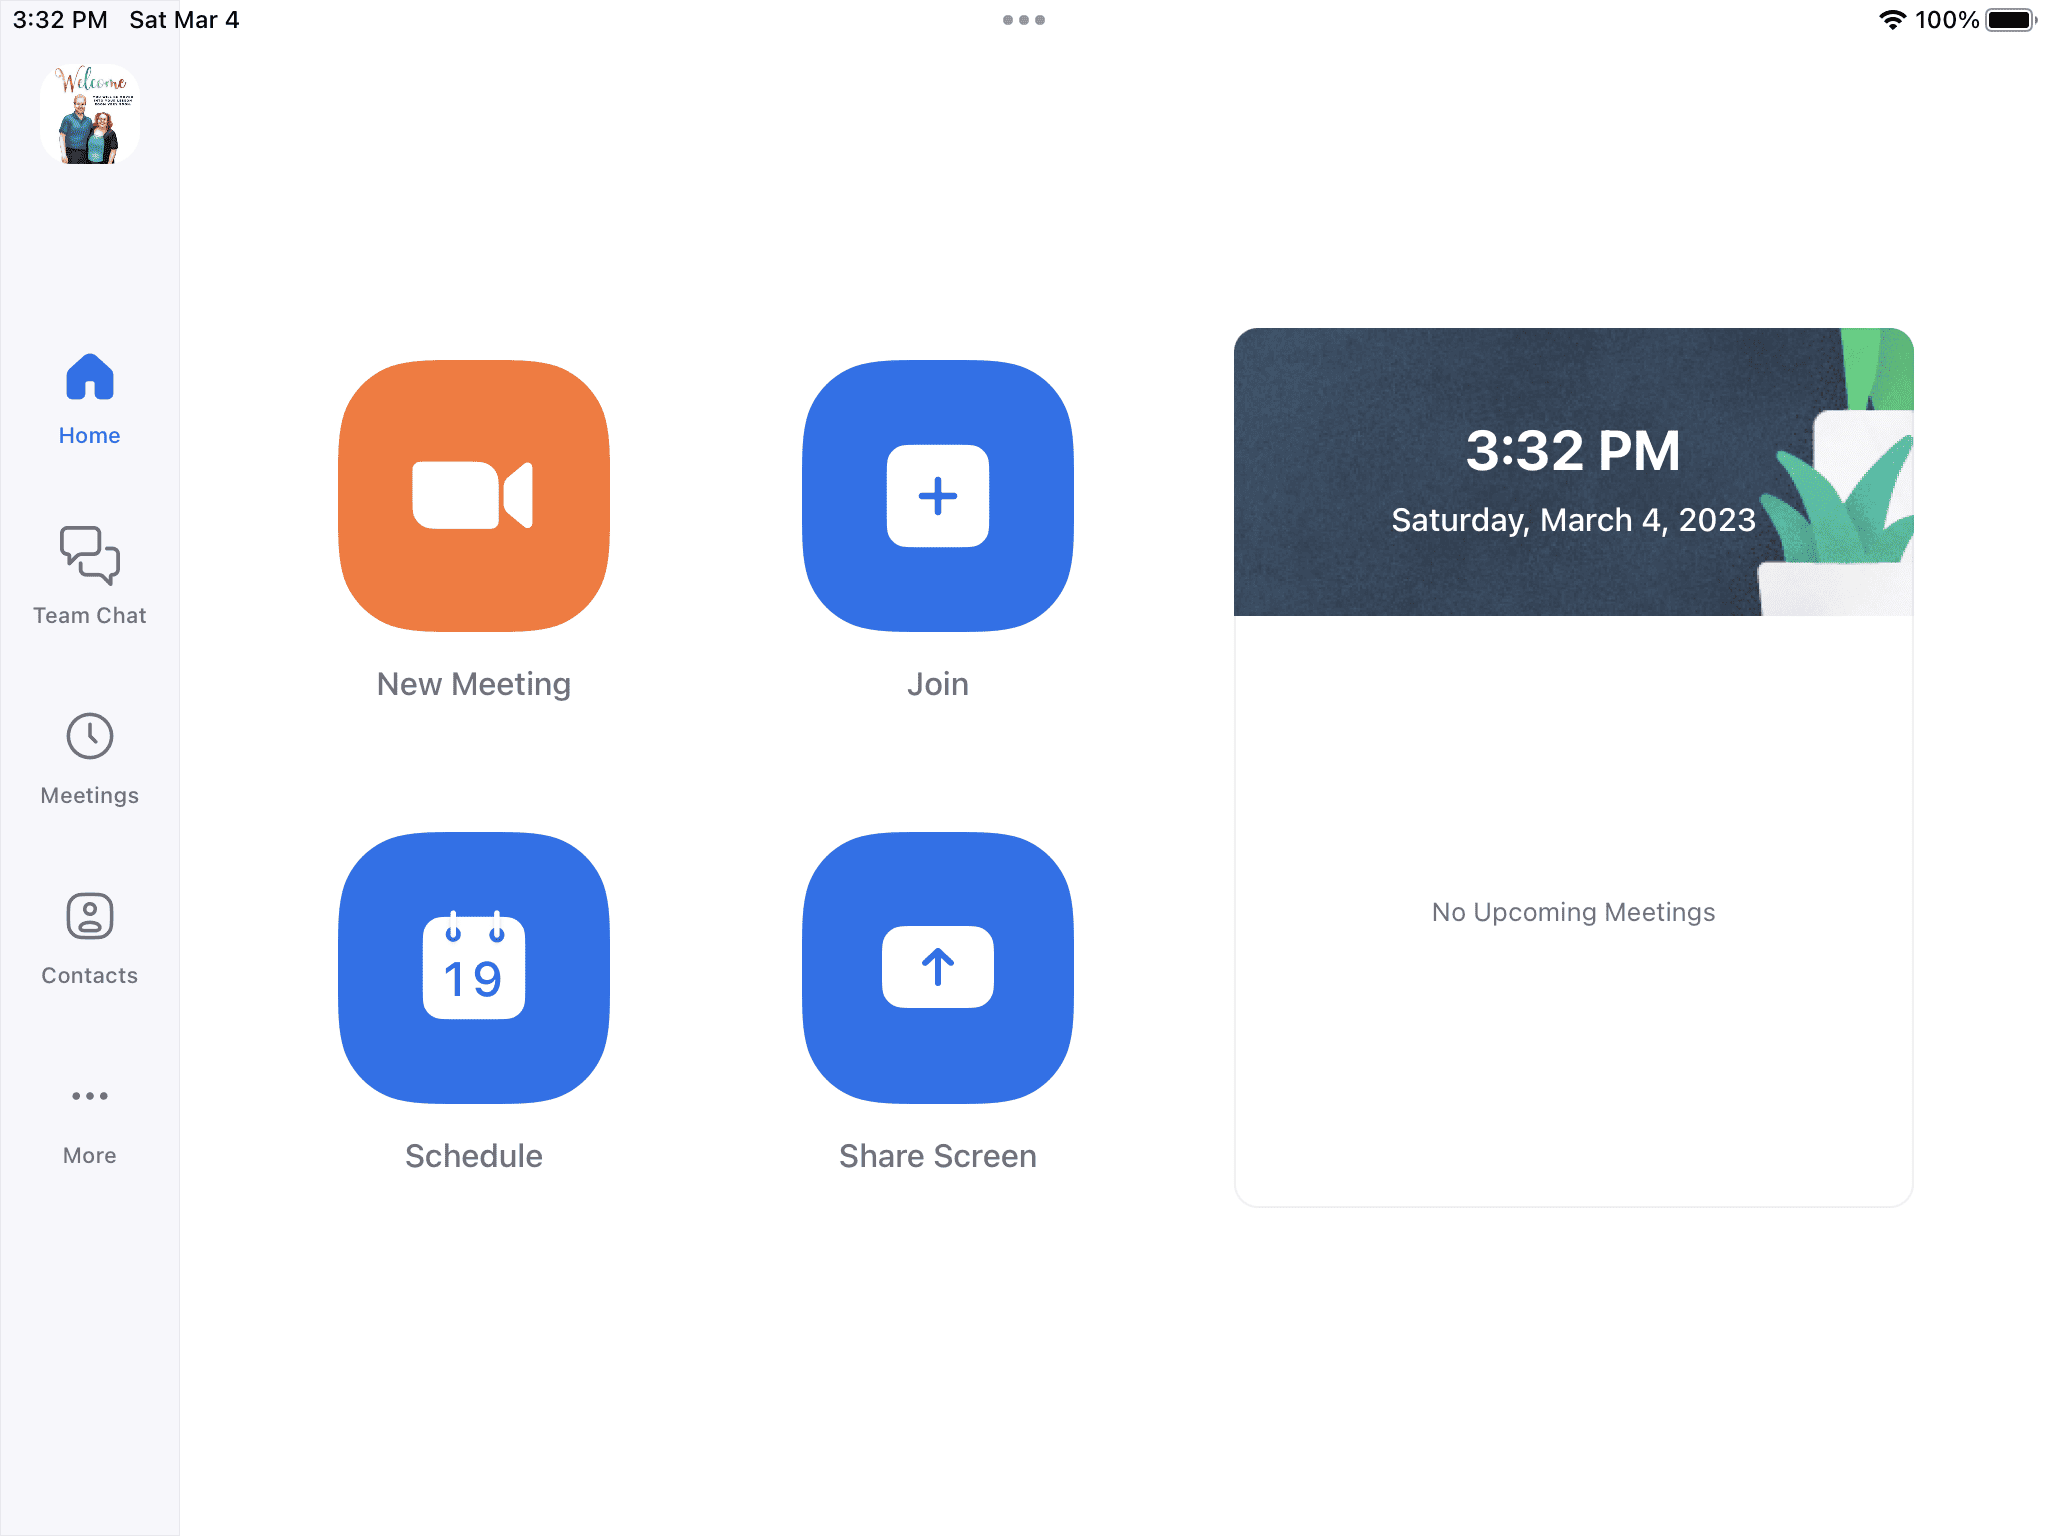
Task: Tap the No Upcoming Meetings text
Action: [1573, 912]
